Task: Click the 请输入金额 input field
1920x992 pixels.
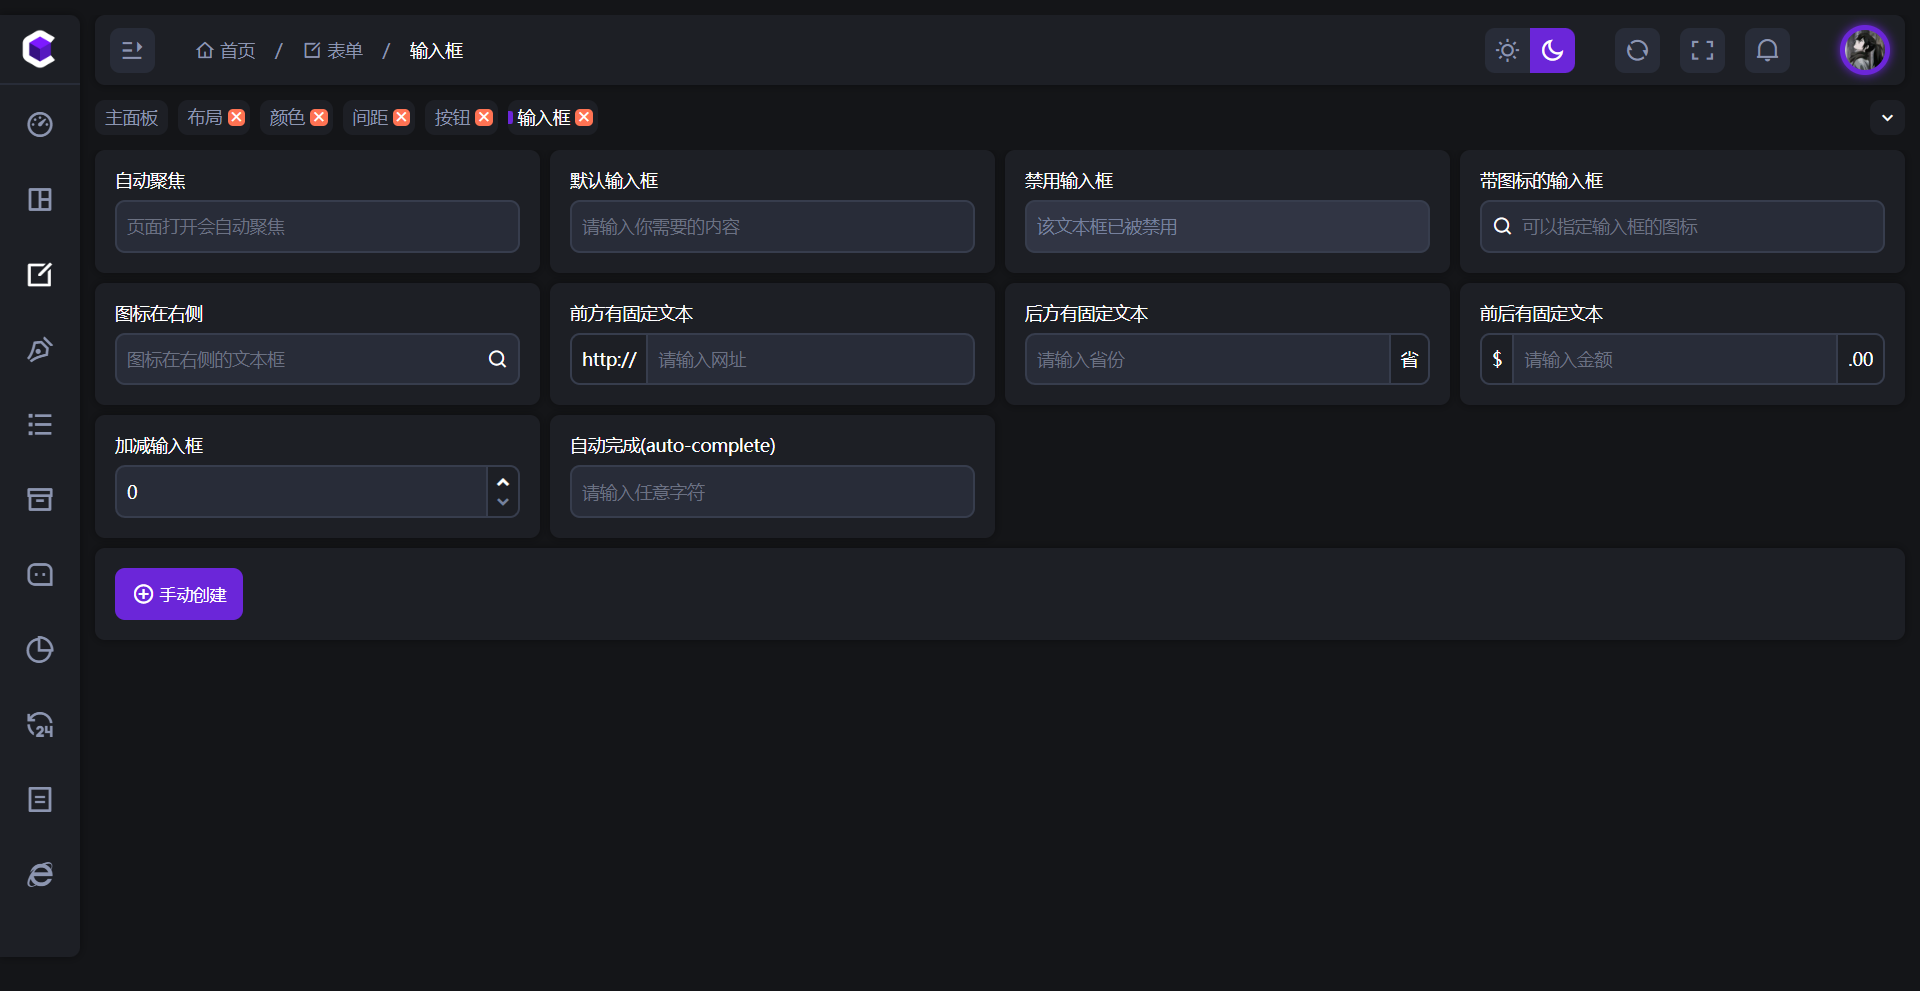Action: (1675, 360)
